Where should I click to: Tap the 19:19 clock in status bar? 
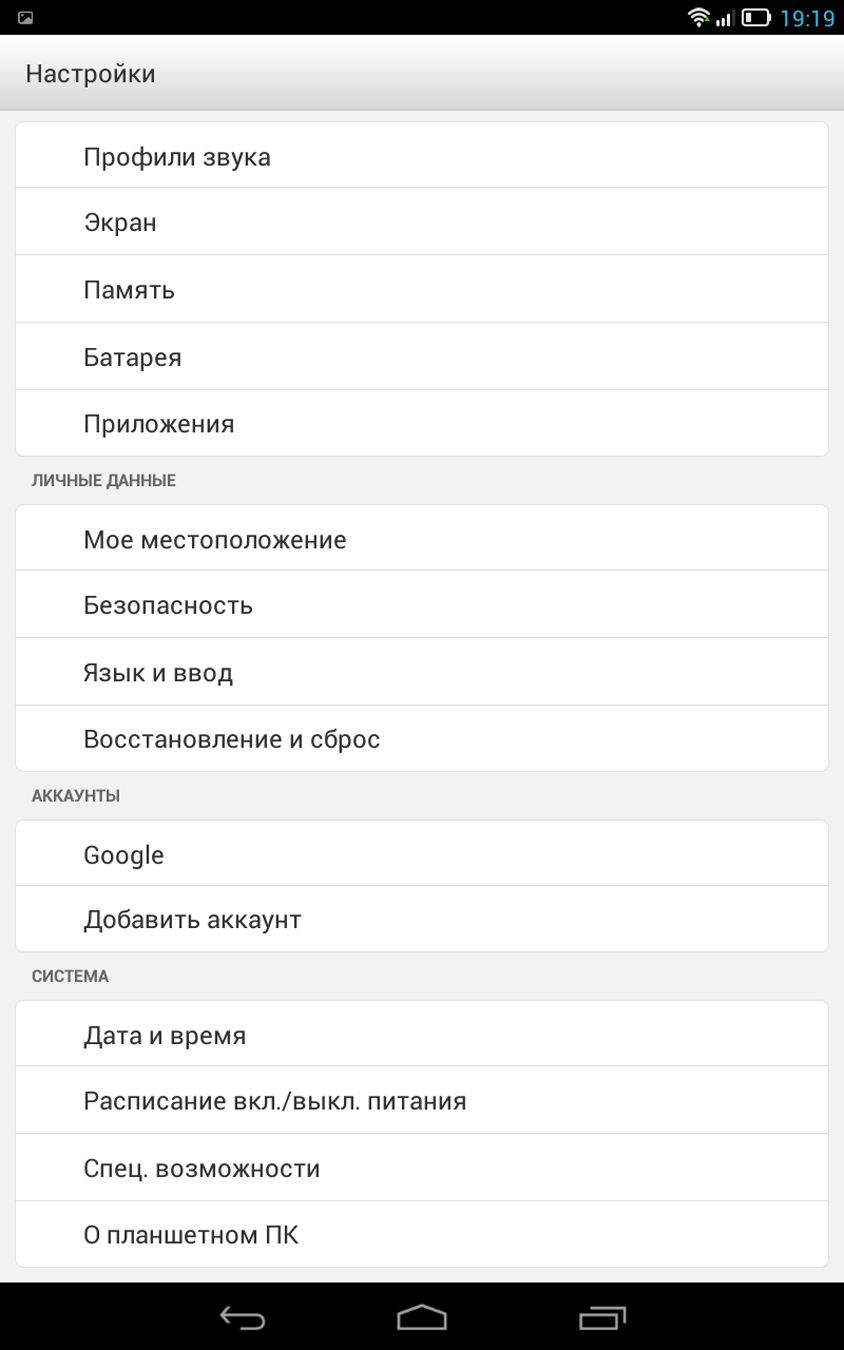coord(807,18)
